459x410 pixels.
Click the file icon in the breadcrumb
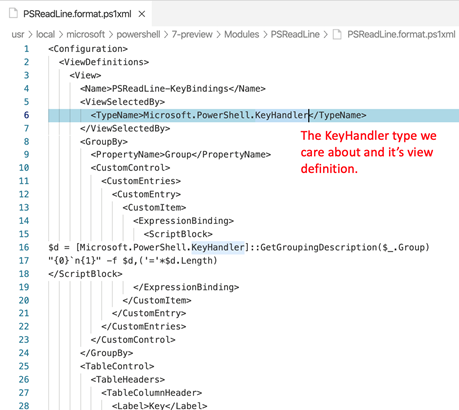[x=337, y=34]
